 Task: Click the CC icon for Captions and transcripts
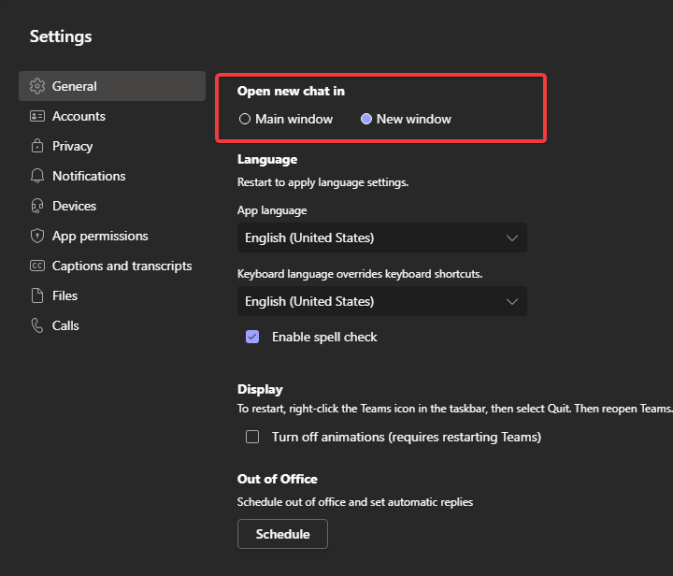click(37, 266)
